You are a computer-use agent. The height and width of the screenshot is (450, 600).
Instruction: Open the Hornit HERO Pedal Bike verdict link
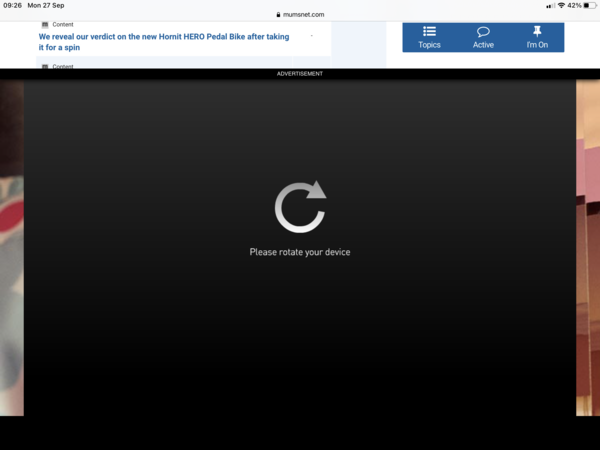tap(164, 42)
